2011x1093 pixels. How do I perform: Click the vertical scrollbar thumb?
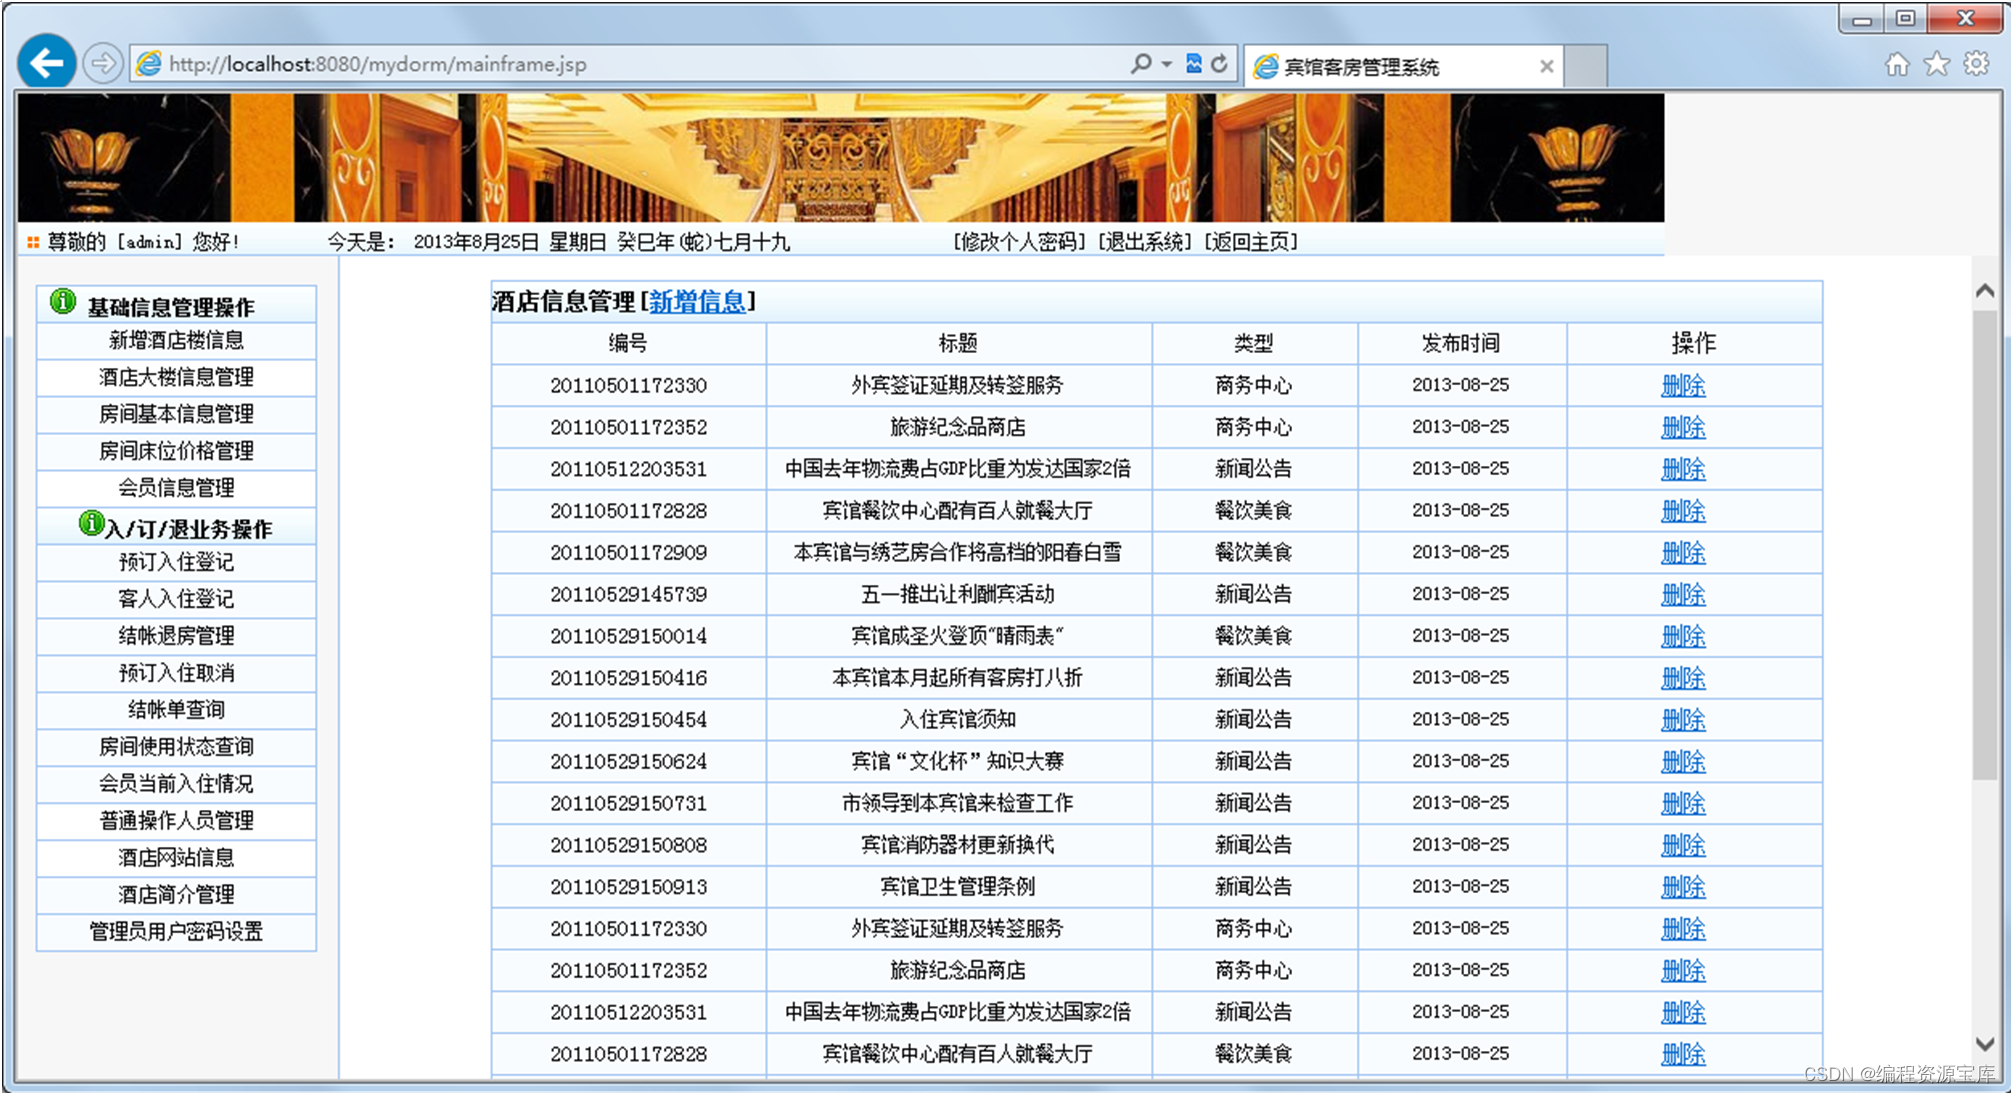(x=1985, y=545)
